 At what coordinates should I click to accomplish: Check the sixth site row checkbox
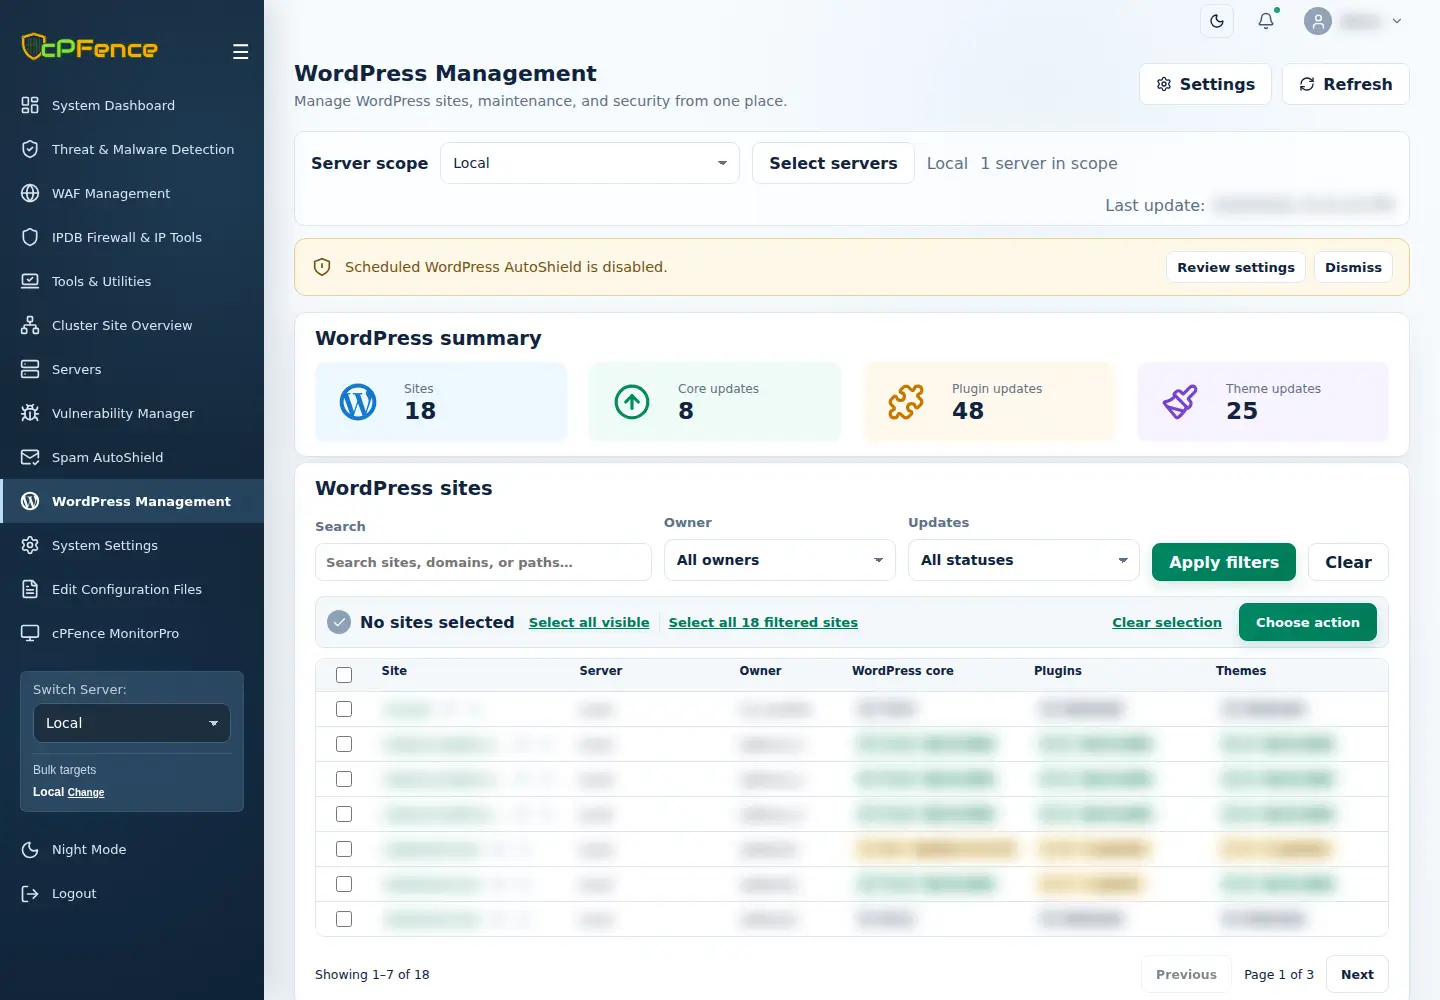[344, 884]
